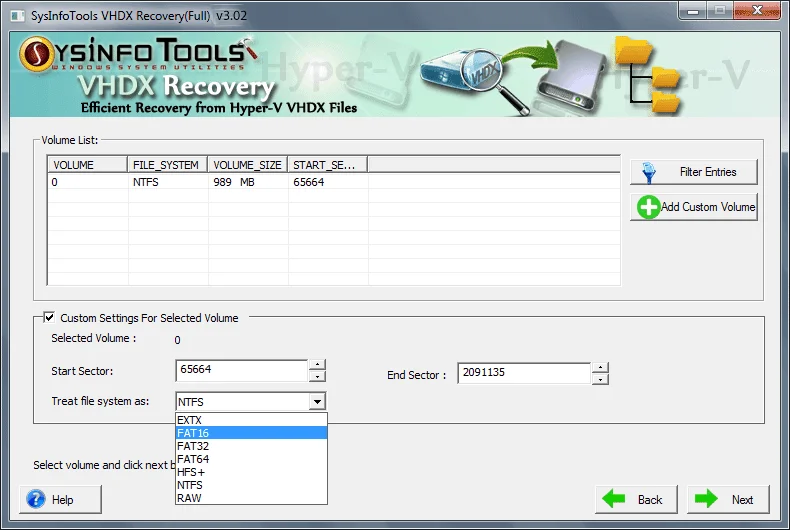This screenshot has height=530, width=790.
Task: Click the Help button label
Action: [x=62, y=500]
